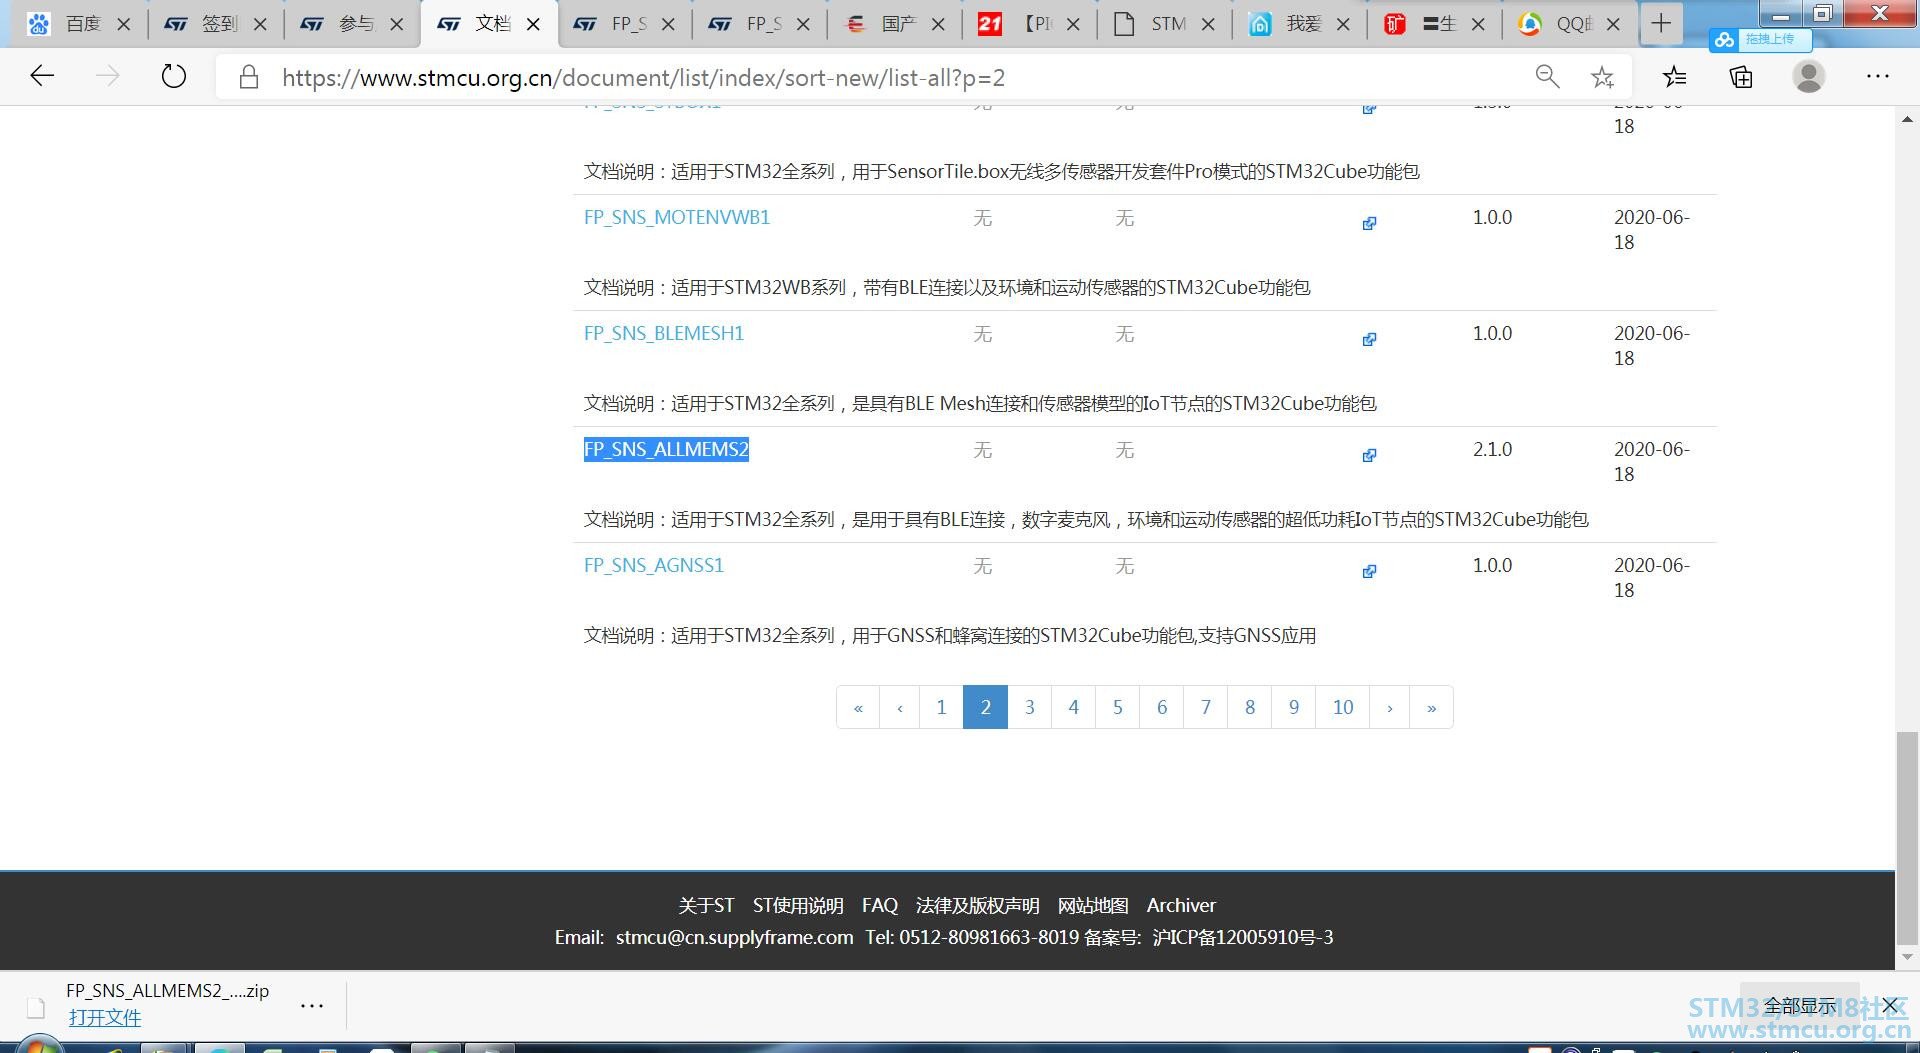Viewport: 1920px width, 1053px height.
Task: Jump to last page of pagination
Action: (1431, 707)
